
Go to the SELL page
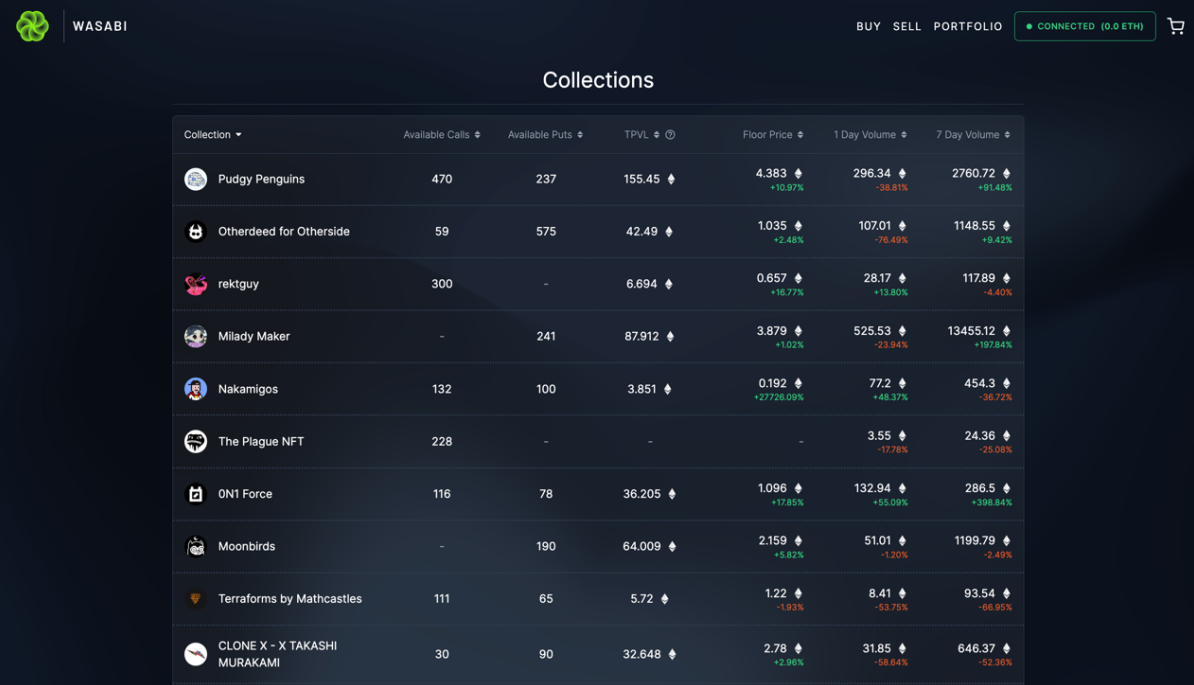pos(907,26)
